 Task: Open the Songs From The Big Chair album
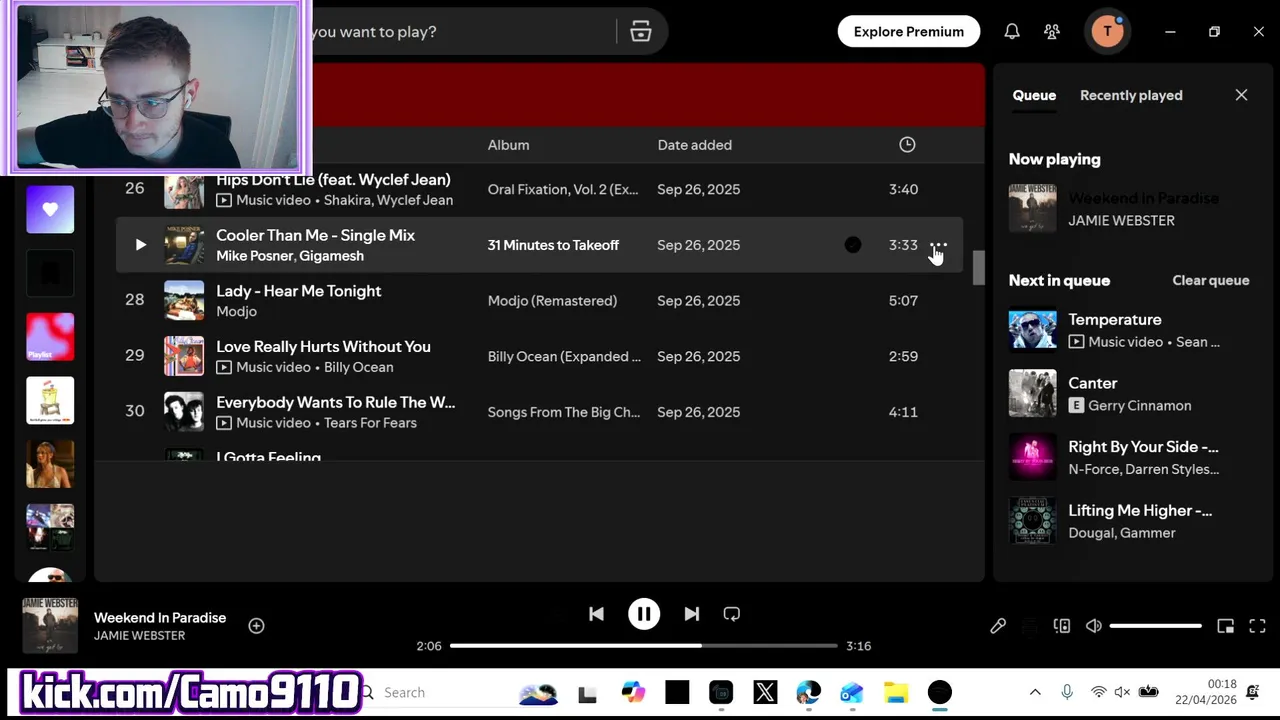564,412
